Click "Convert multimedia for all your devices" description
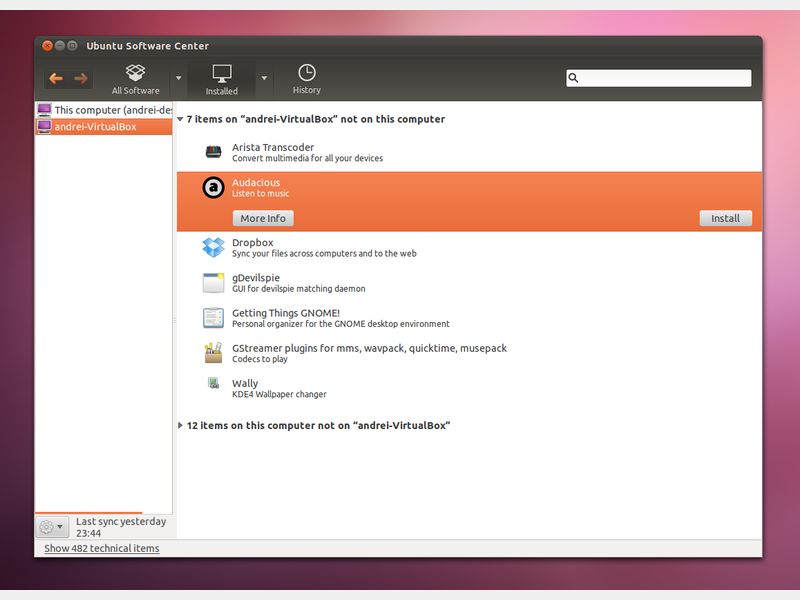 pos(308,158)
